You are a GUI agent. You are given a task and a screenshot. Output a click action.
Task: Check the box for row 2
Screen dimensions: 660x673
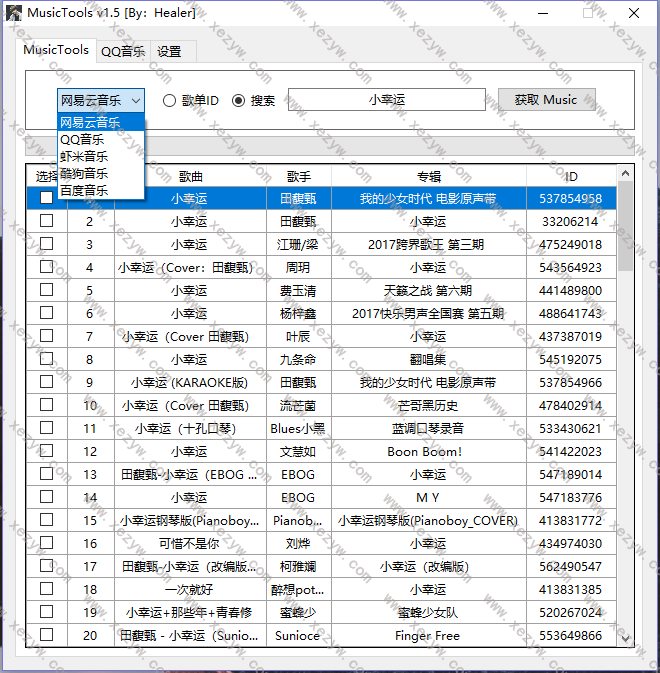(46, 221)
